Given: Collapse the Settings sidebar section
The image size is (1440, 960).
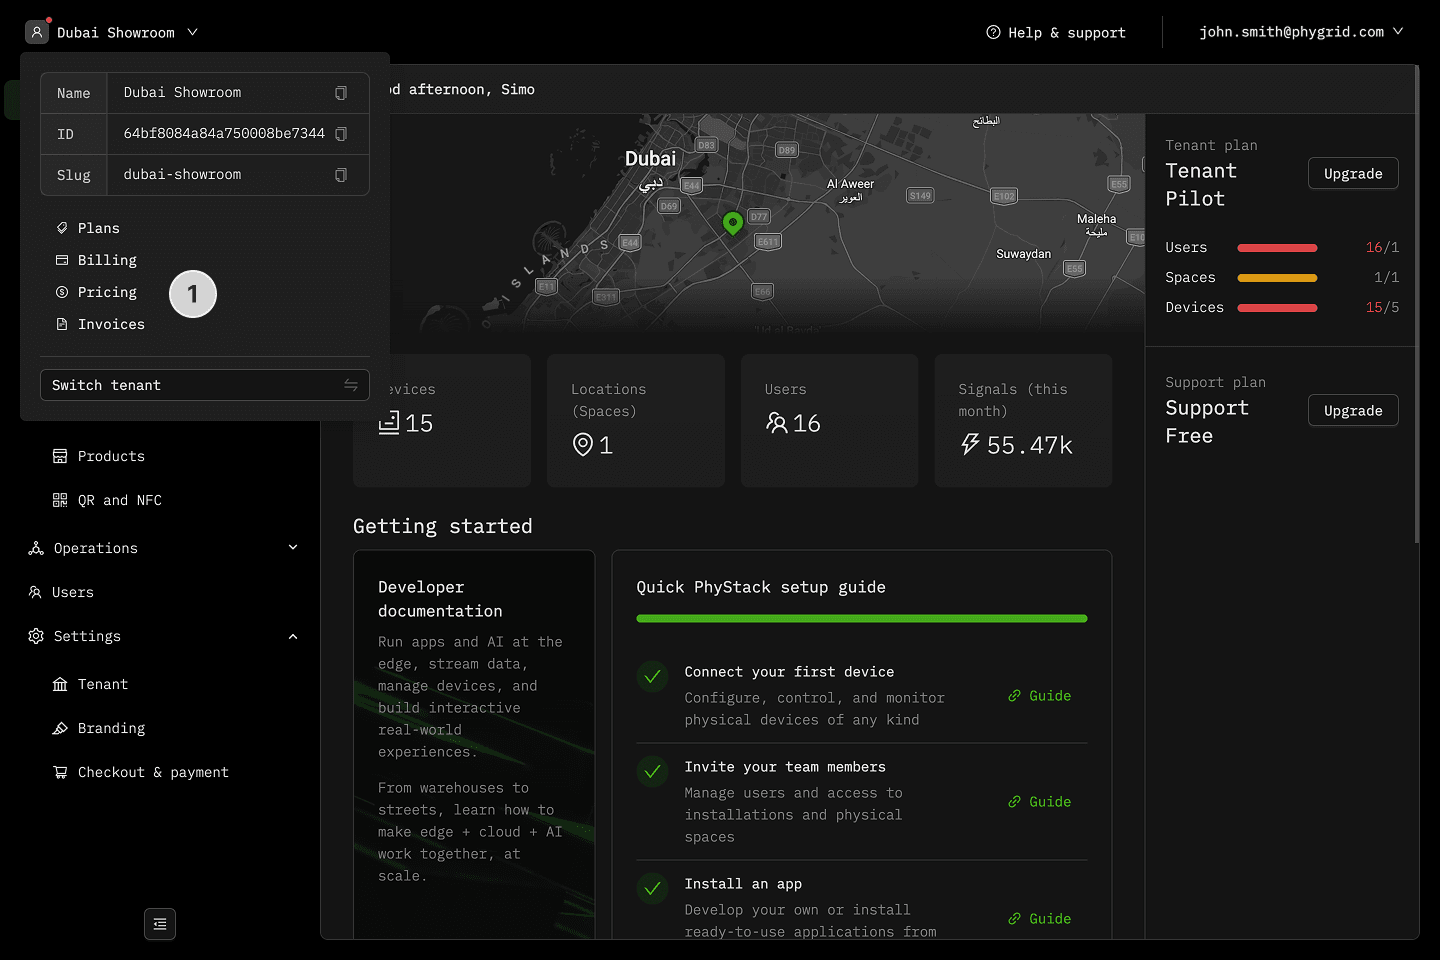Looking at the screenshot, I should point(293,637).
